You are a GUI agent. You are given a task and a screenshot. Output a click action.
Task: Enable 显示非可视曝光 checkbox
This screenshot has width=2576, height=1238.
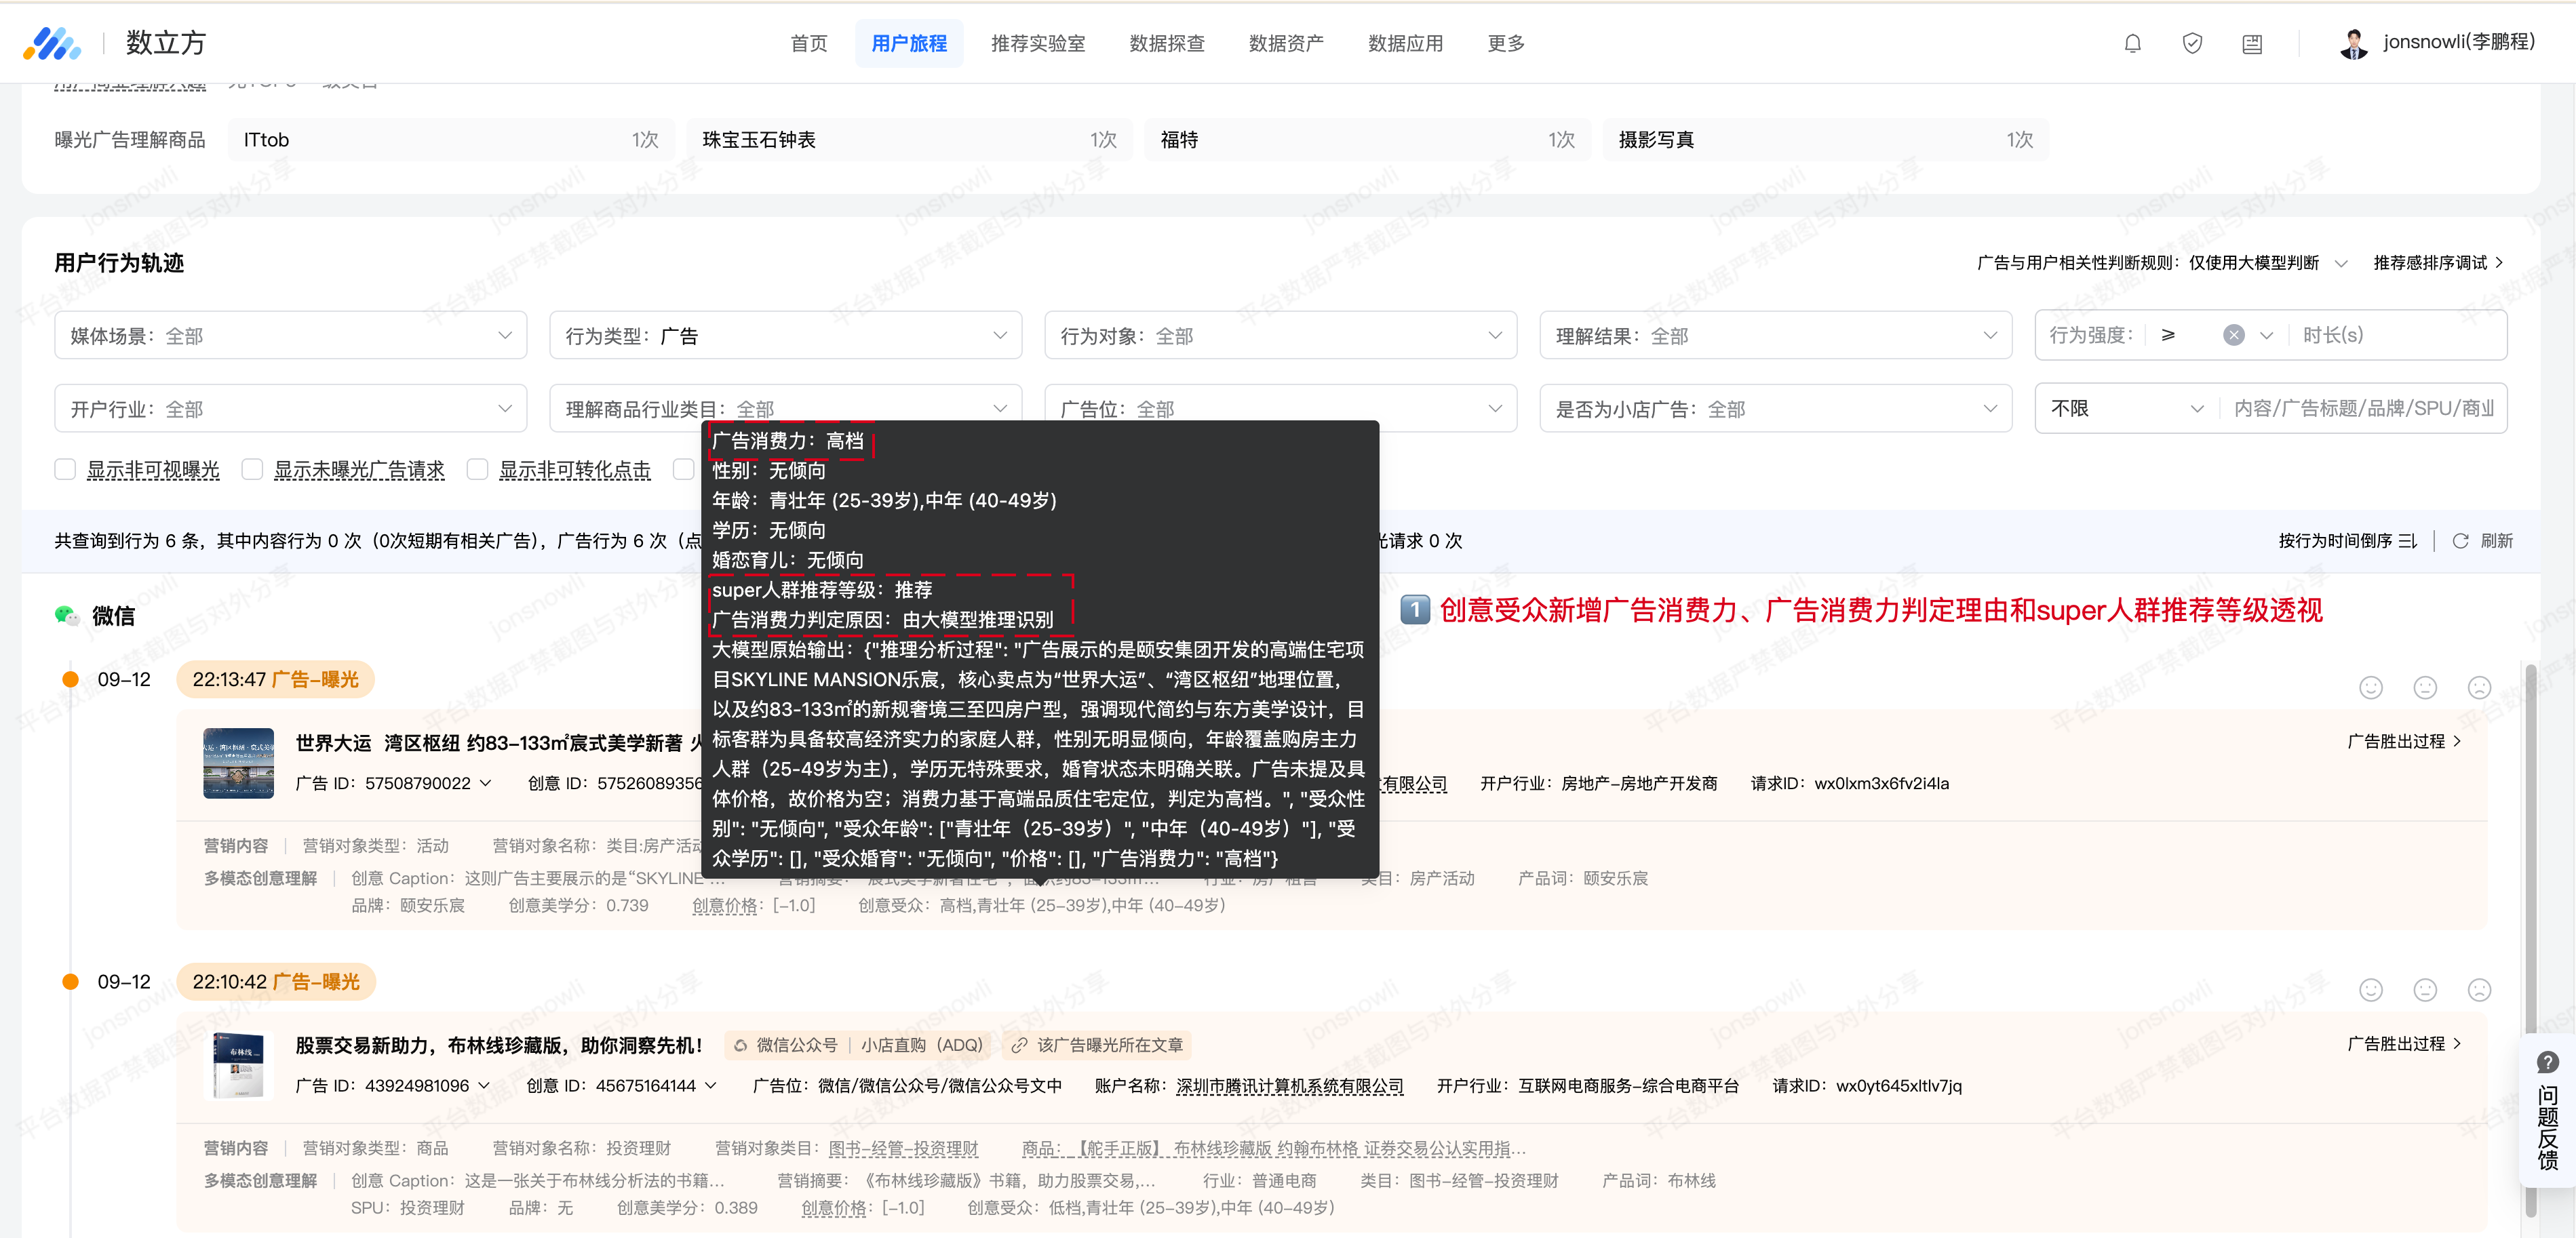[x=66, y=470]
